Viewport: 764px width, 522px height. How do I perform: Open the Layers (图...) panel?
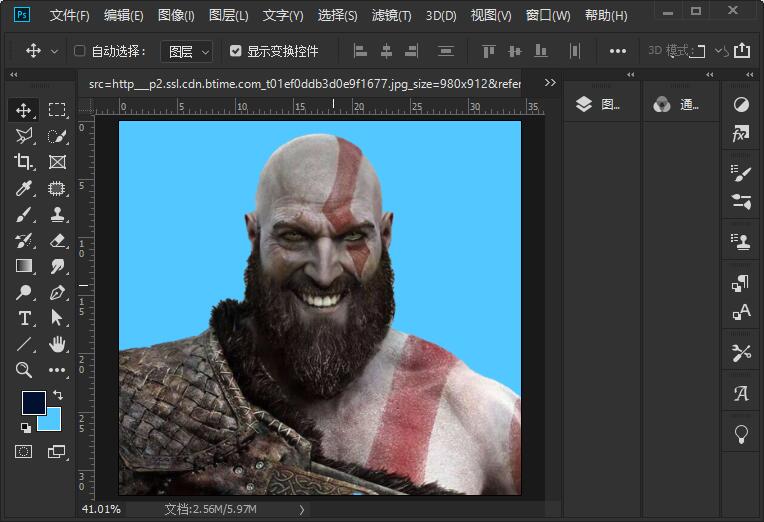coord(598,104)
